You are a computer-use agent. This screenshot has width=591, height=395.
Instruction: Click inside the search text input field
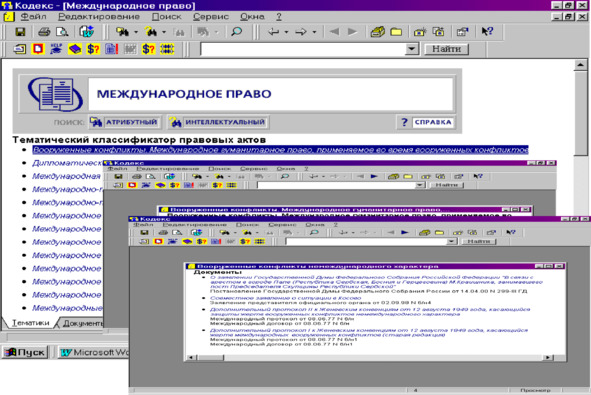coord(303,49)
